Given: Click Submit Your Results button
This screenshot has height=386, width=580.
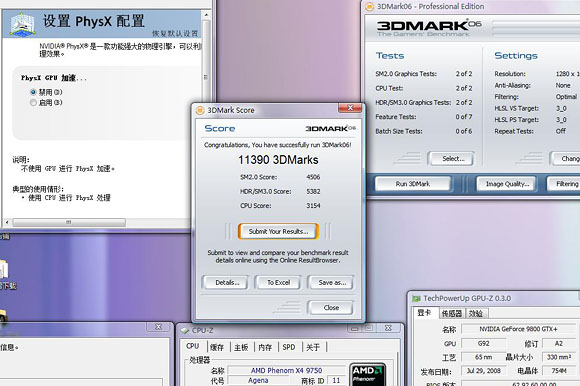Looking at the screenshot, I should (278, 231).
